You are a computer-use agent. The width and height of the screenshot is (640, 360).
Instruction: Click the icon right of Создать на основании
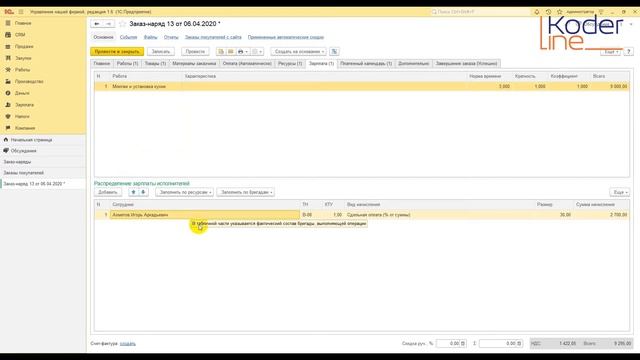click(334, 51)
